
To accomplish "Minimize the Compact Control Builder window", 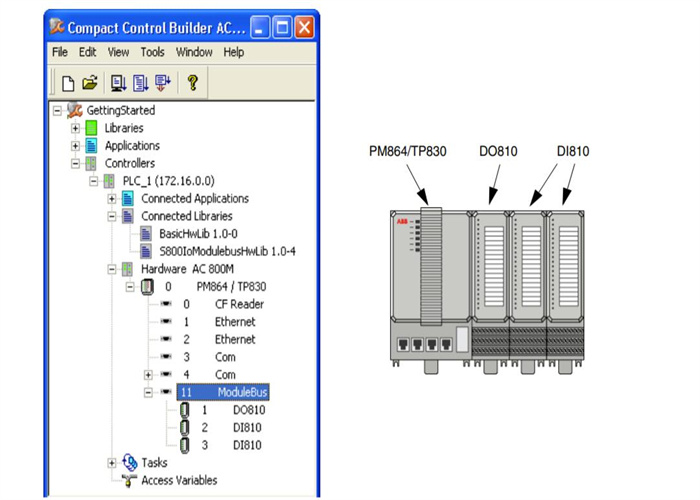I will pos(260,28).
